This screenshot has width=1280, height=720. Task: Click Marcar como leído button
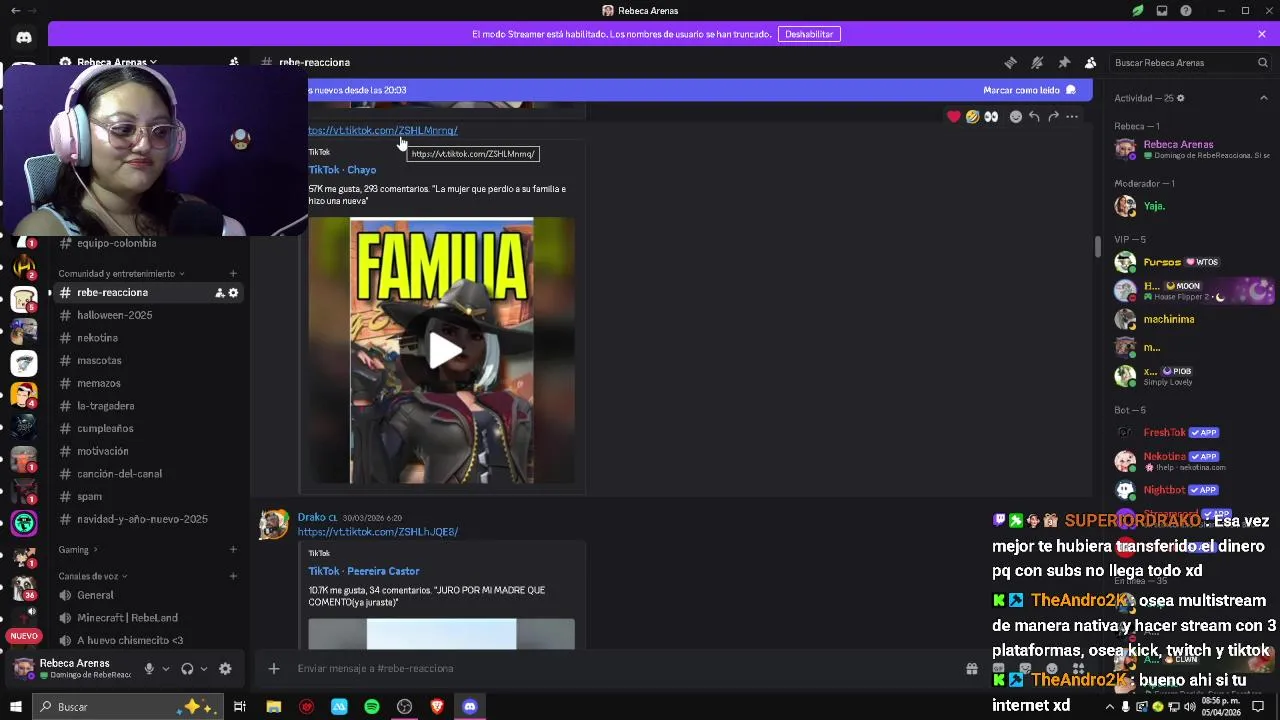[1029, 90]
